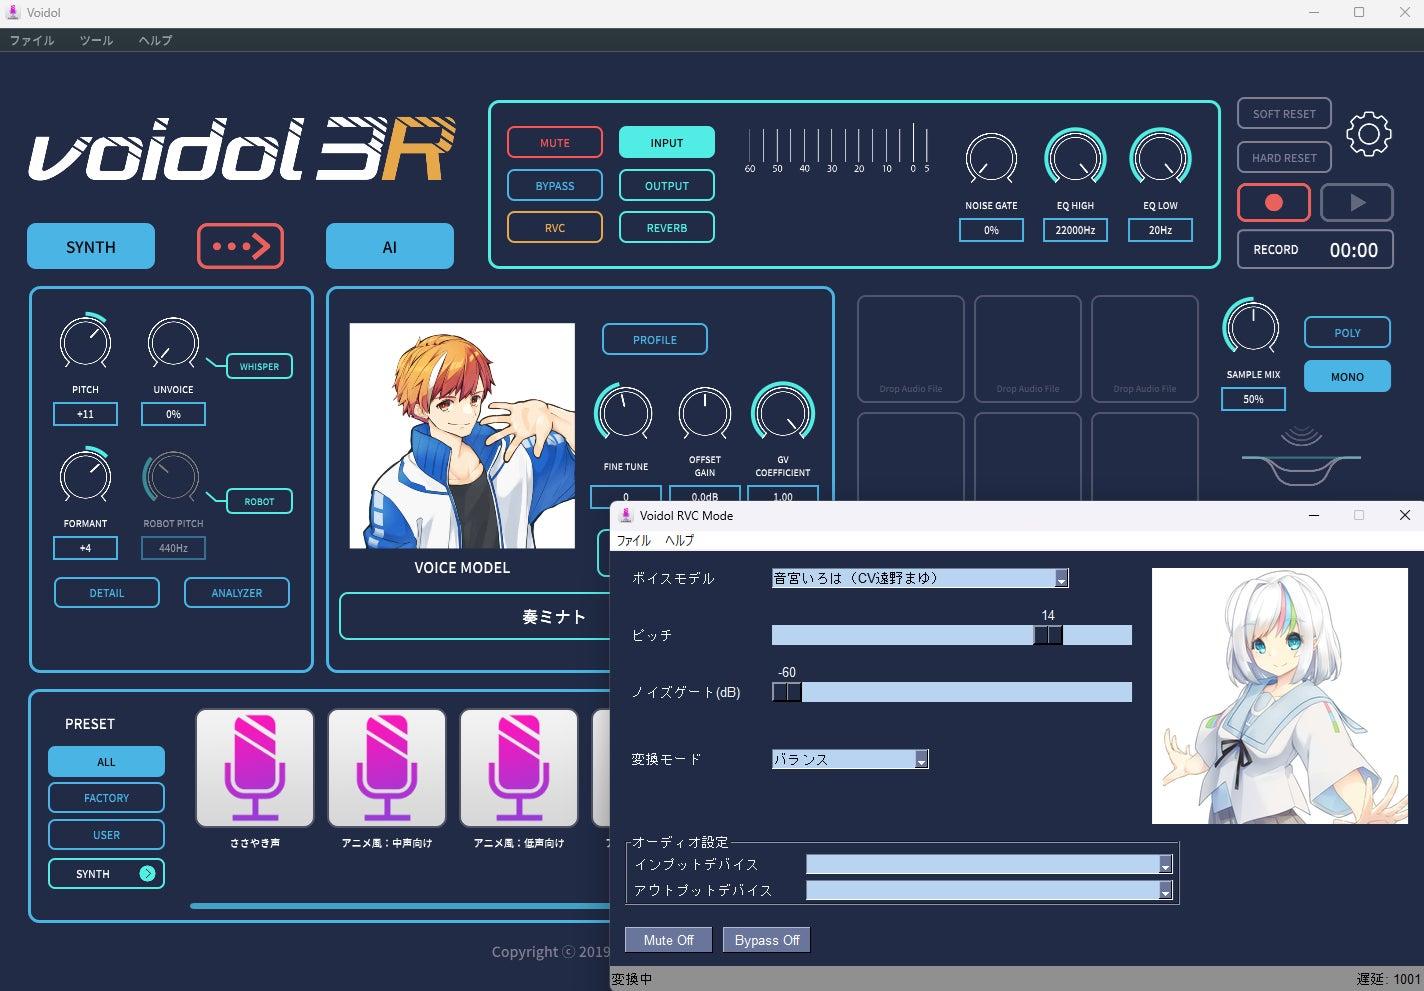Click the first Drop Audio File pad
1424x991 pixels.
point(910,348)
